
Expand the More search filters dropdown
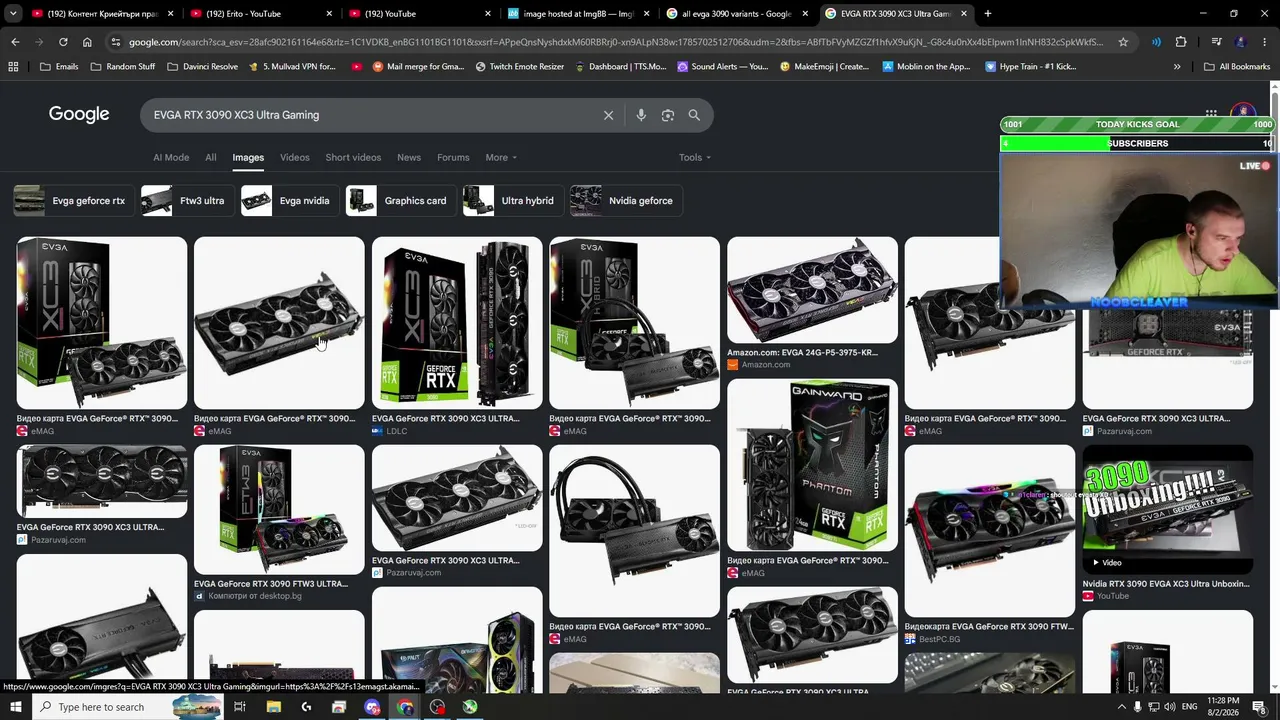501,157
